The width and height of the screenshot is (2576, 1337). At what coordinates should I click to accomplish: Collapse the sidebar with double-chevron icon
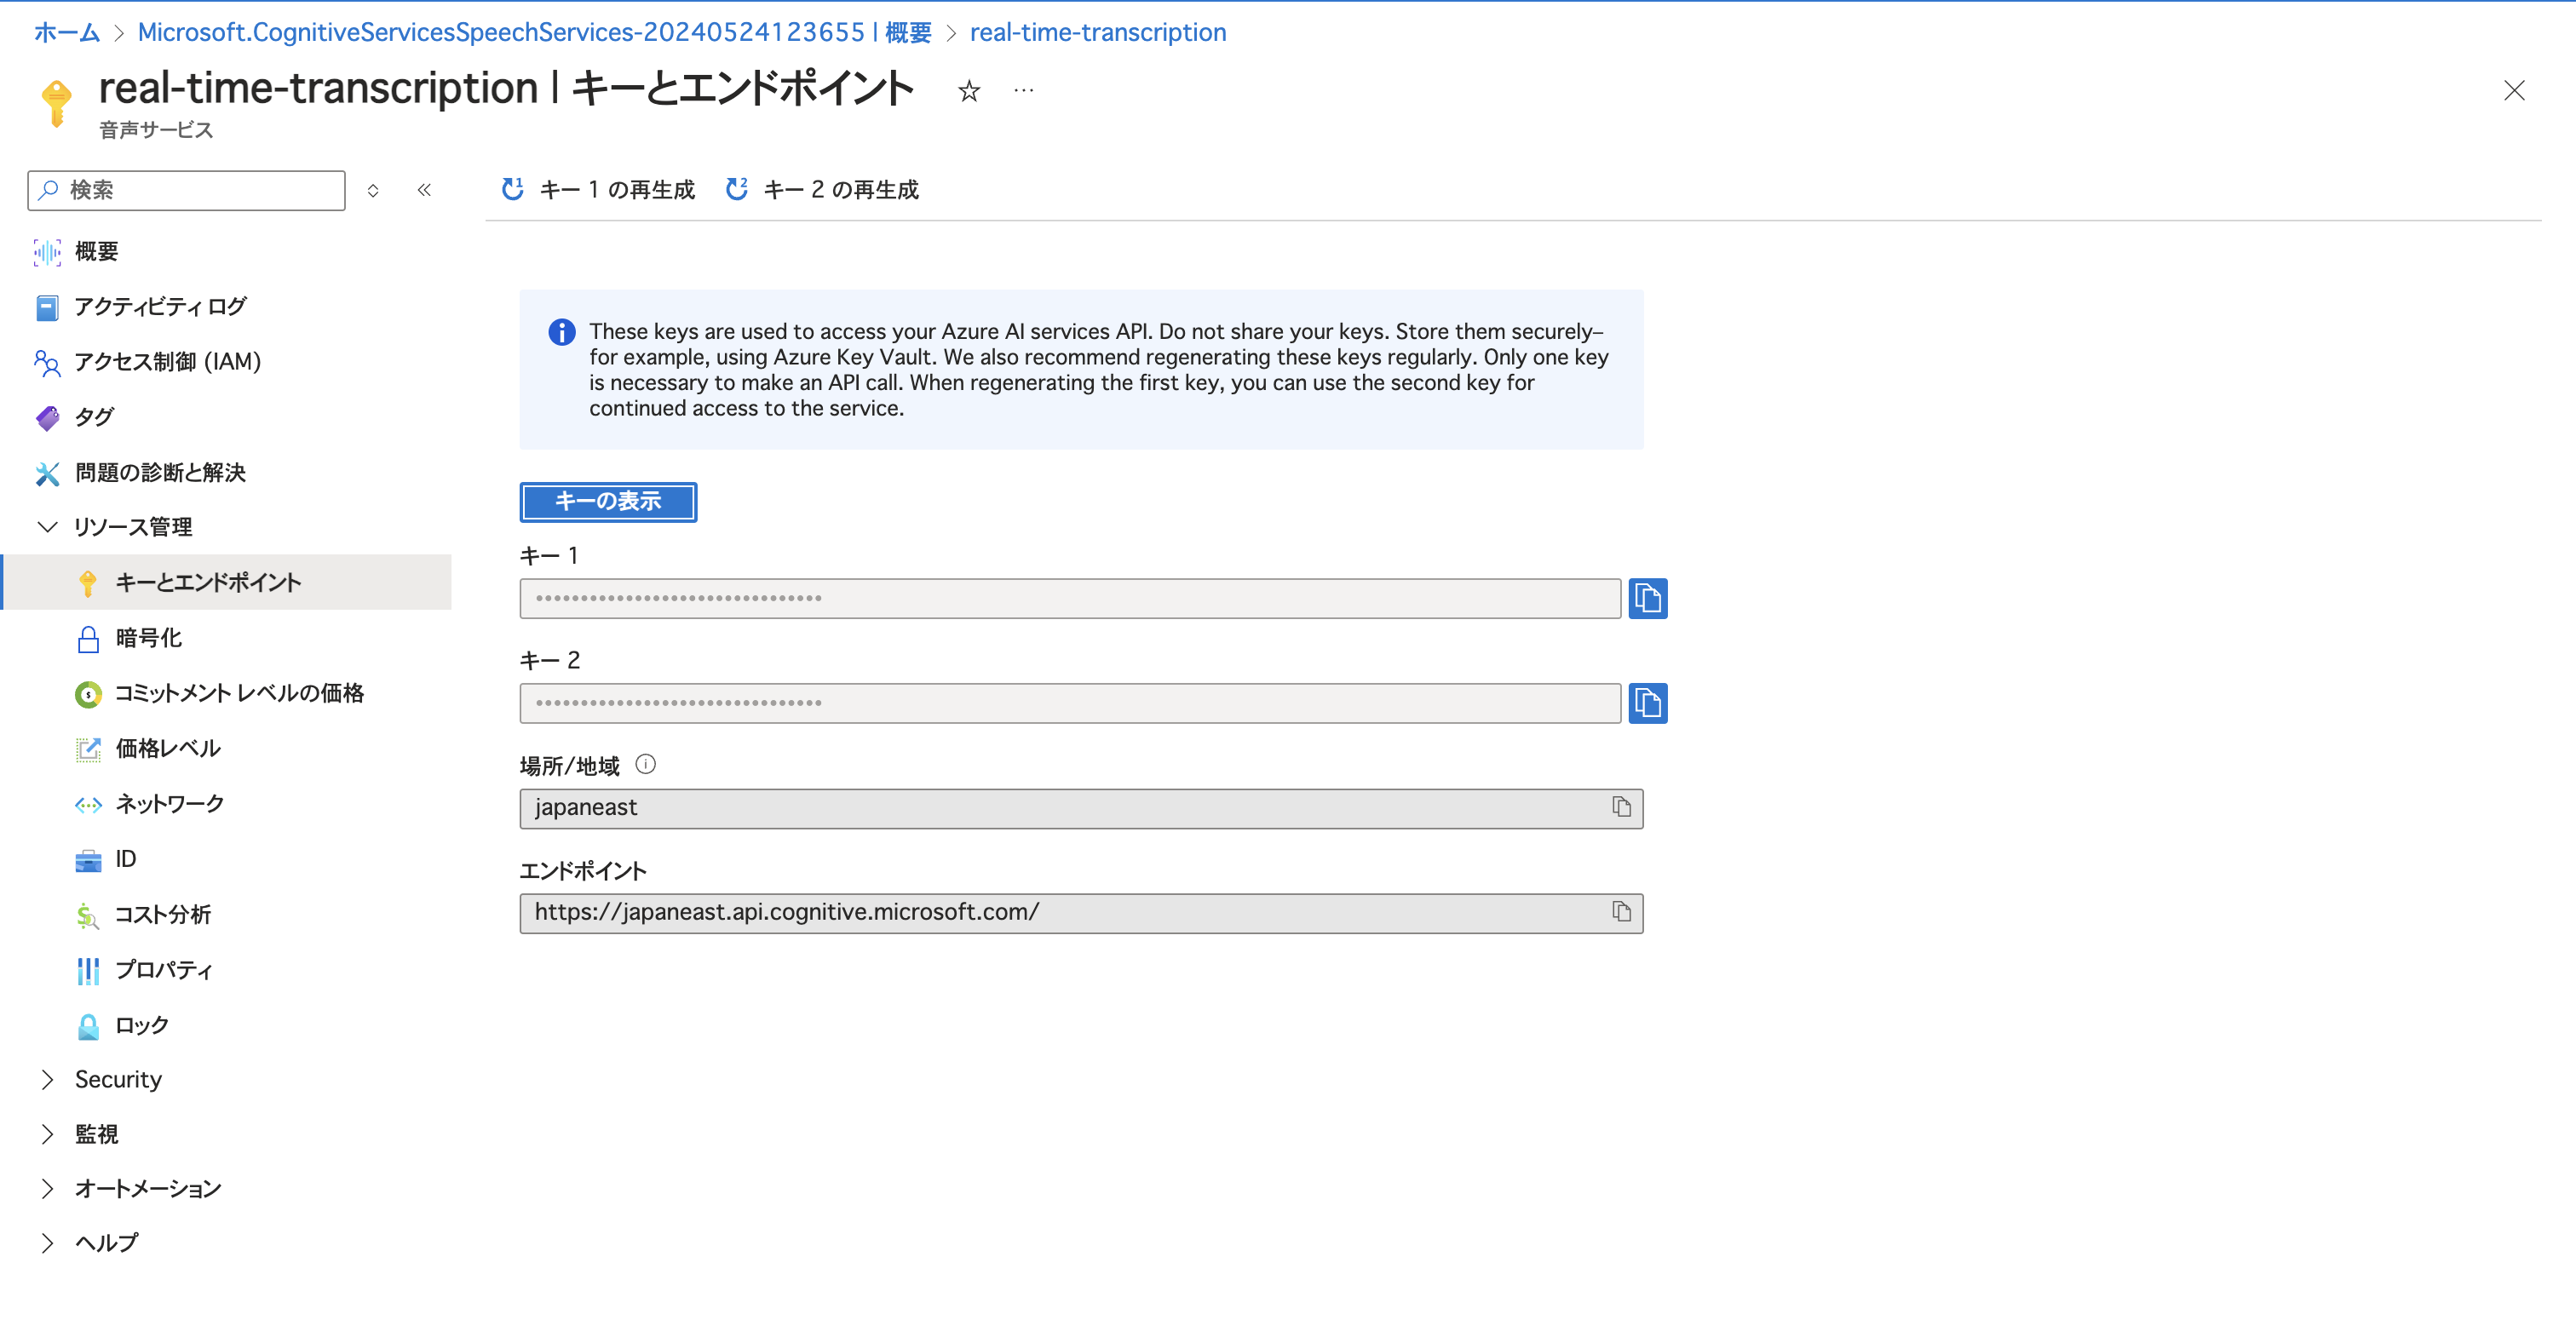point(424,190)
